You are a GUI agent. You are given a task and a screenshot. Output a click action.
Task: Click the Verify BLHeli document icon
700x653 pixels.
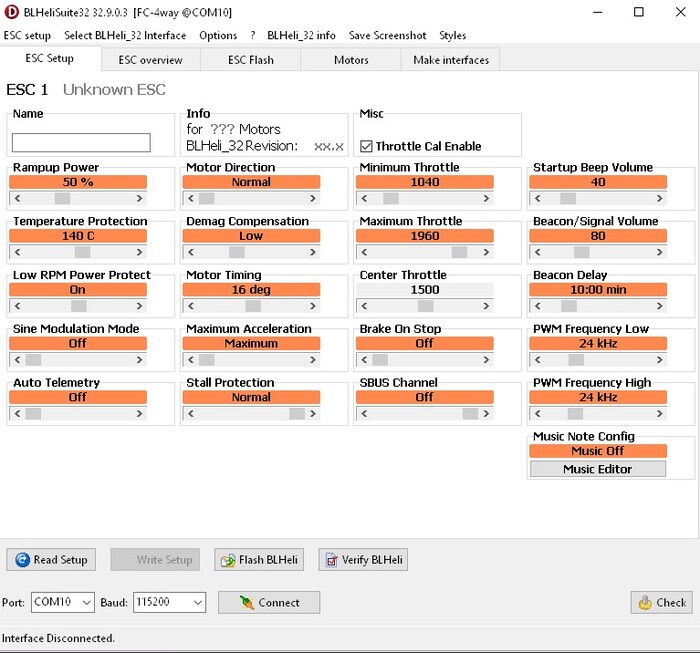pos(332,560)
